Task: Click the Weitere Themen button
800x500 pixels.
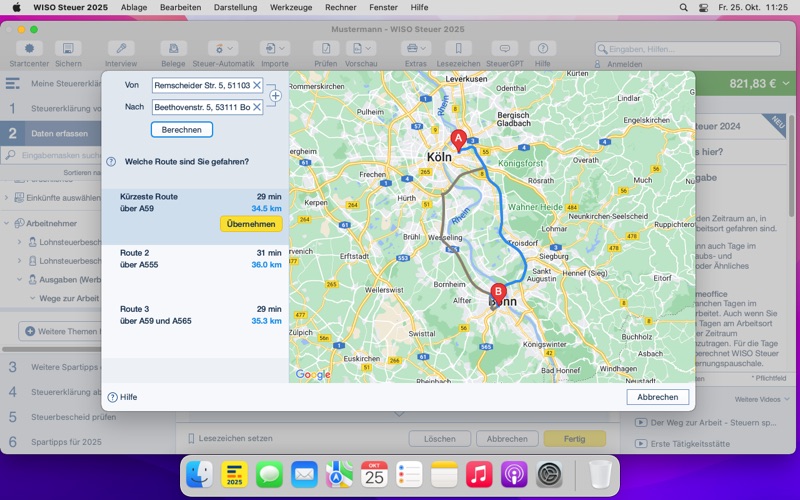Action: [61, 332]
